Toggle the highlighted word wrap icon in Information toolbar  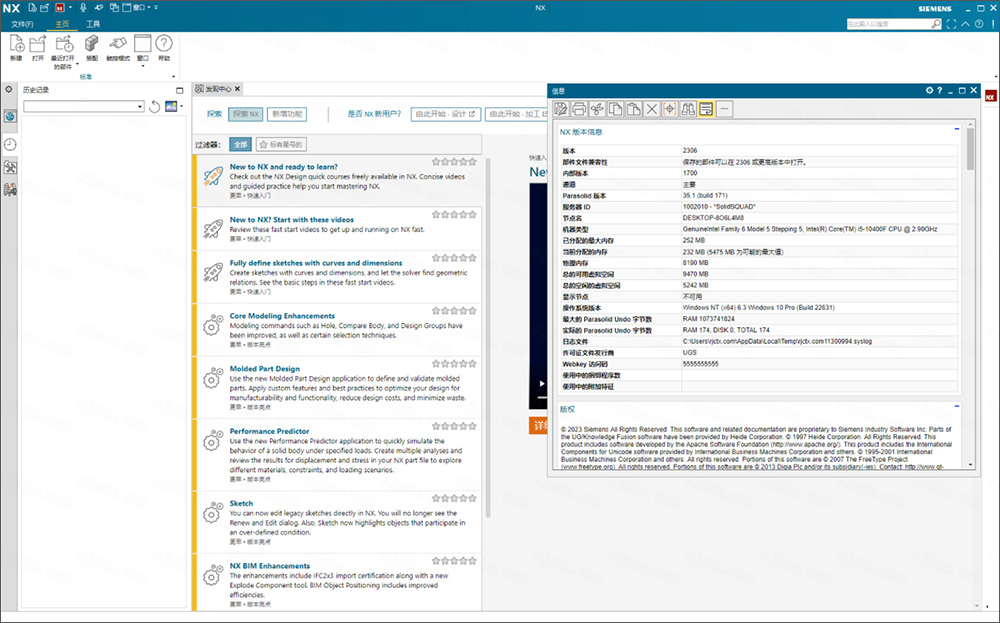(x=706, y=109)
